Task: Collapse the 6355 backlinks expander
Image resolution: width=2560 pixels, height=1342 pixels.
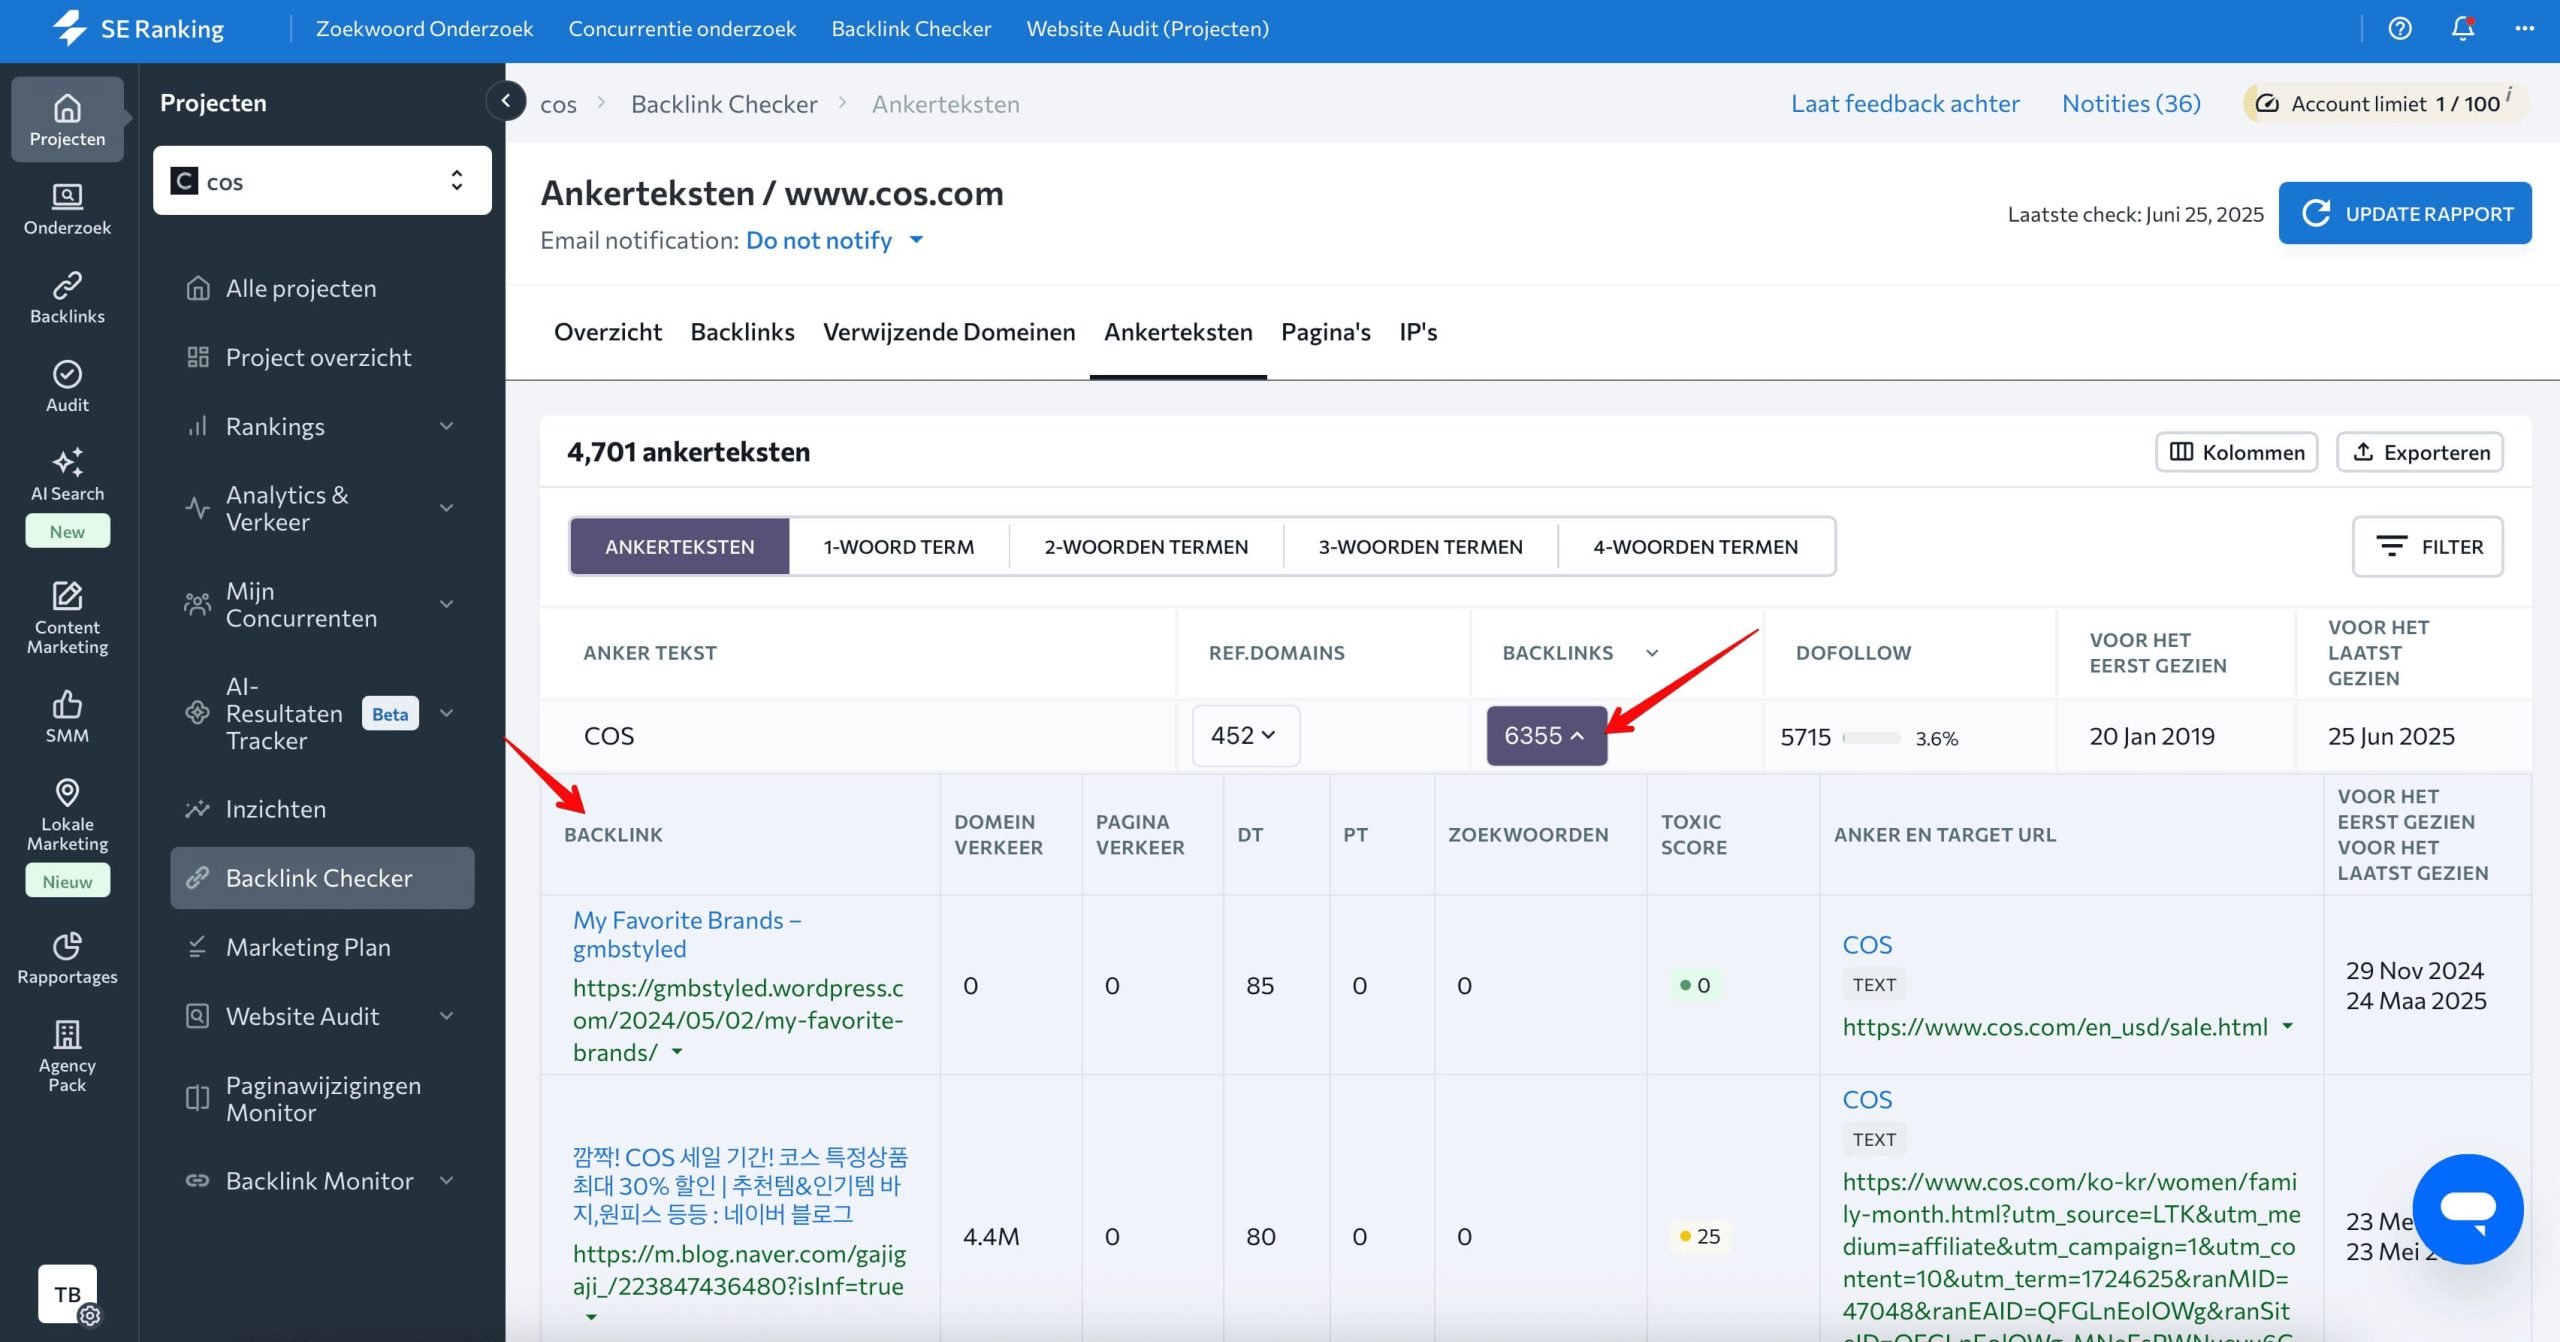Action: (x=1546, y=735)
